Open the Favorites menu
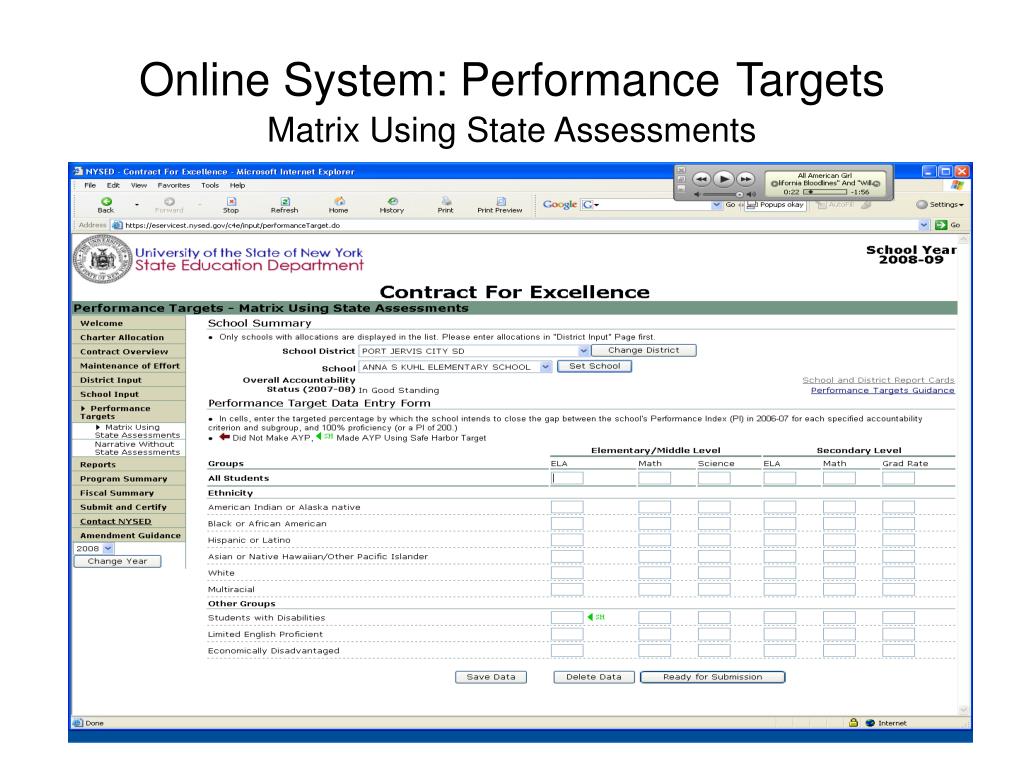 point(174,185)
